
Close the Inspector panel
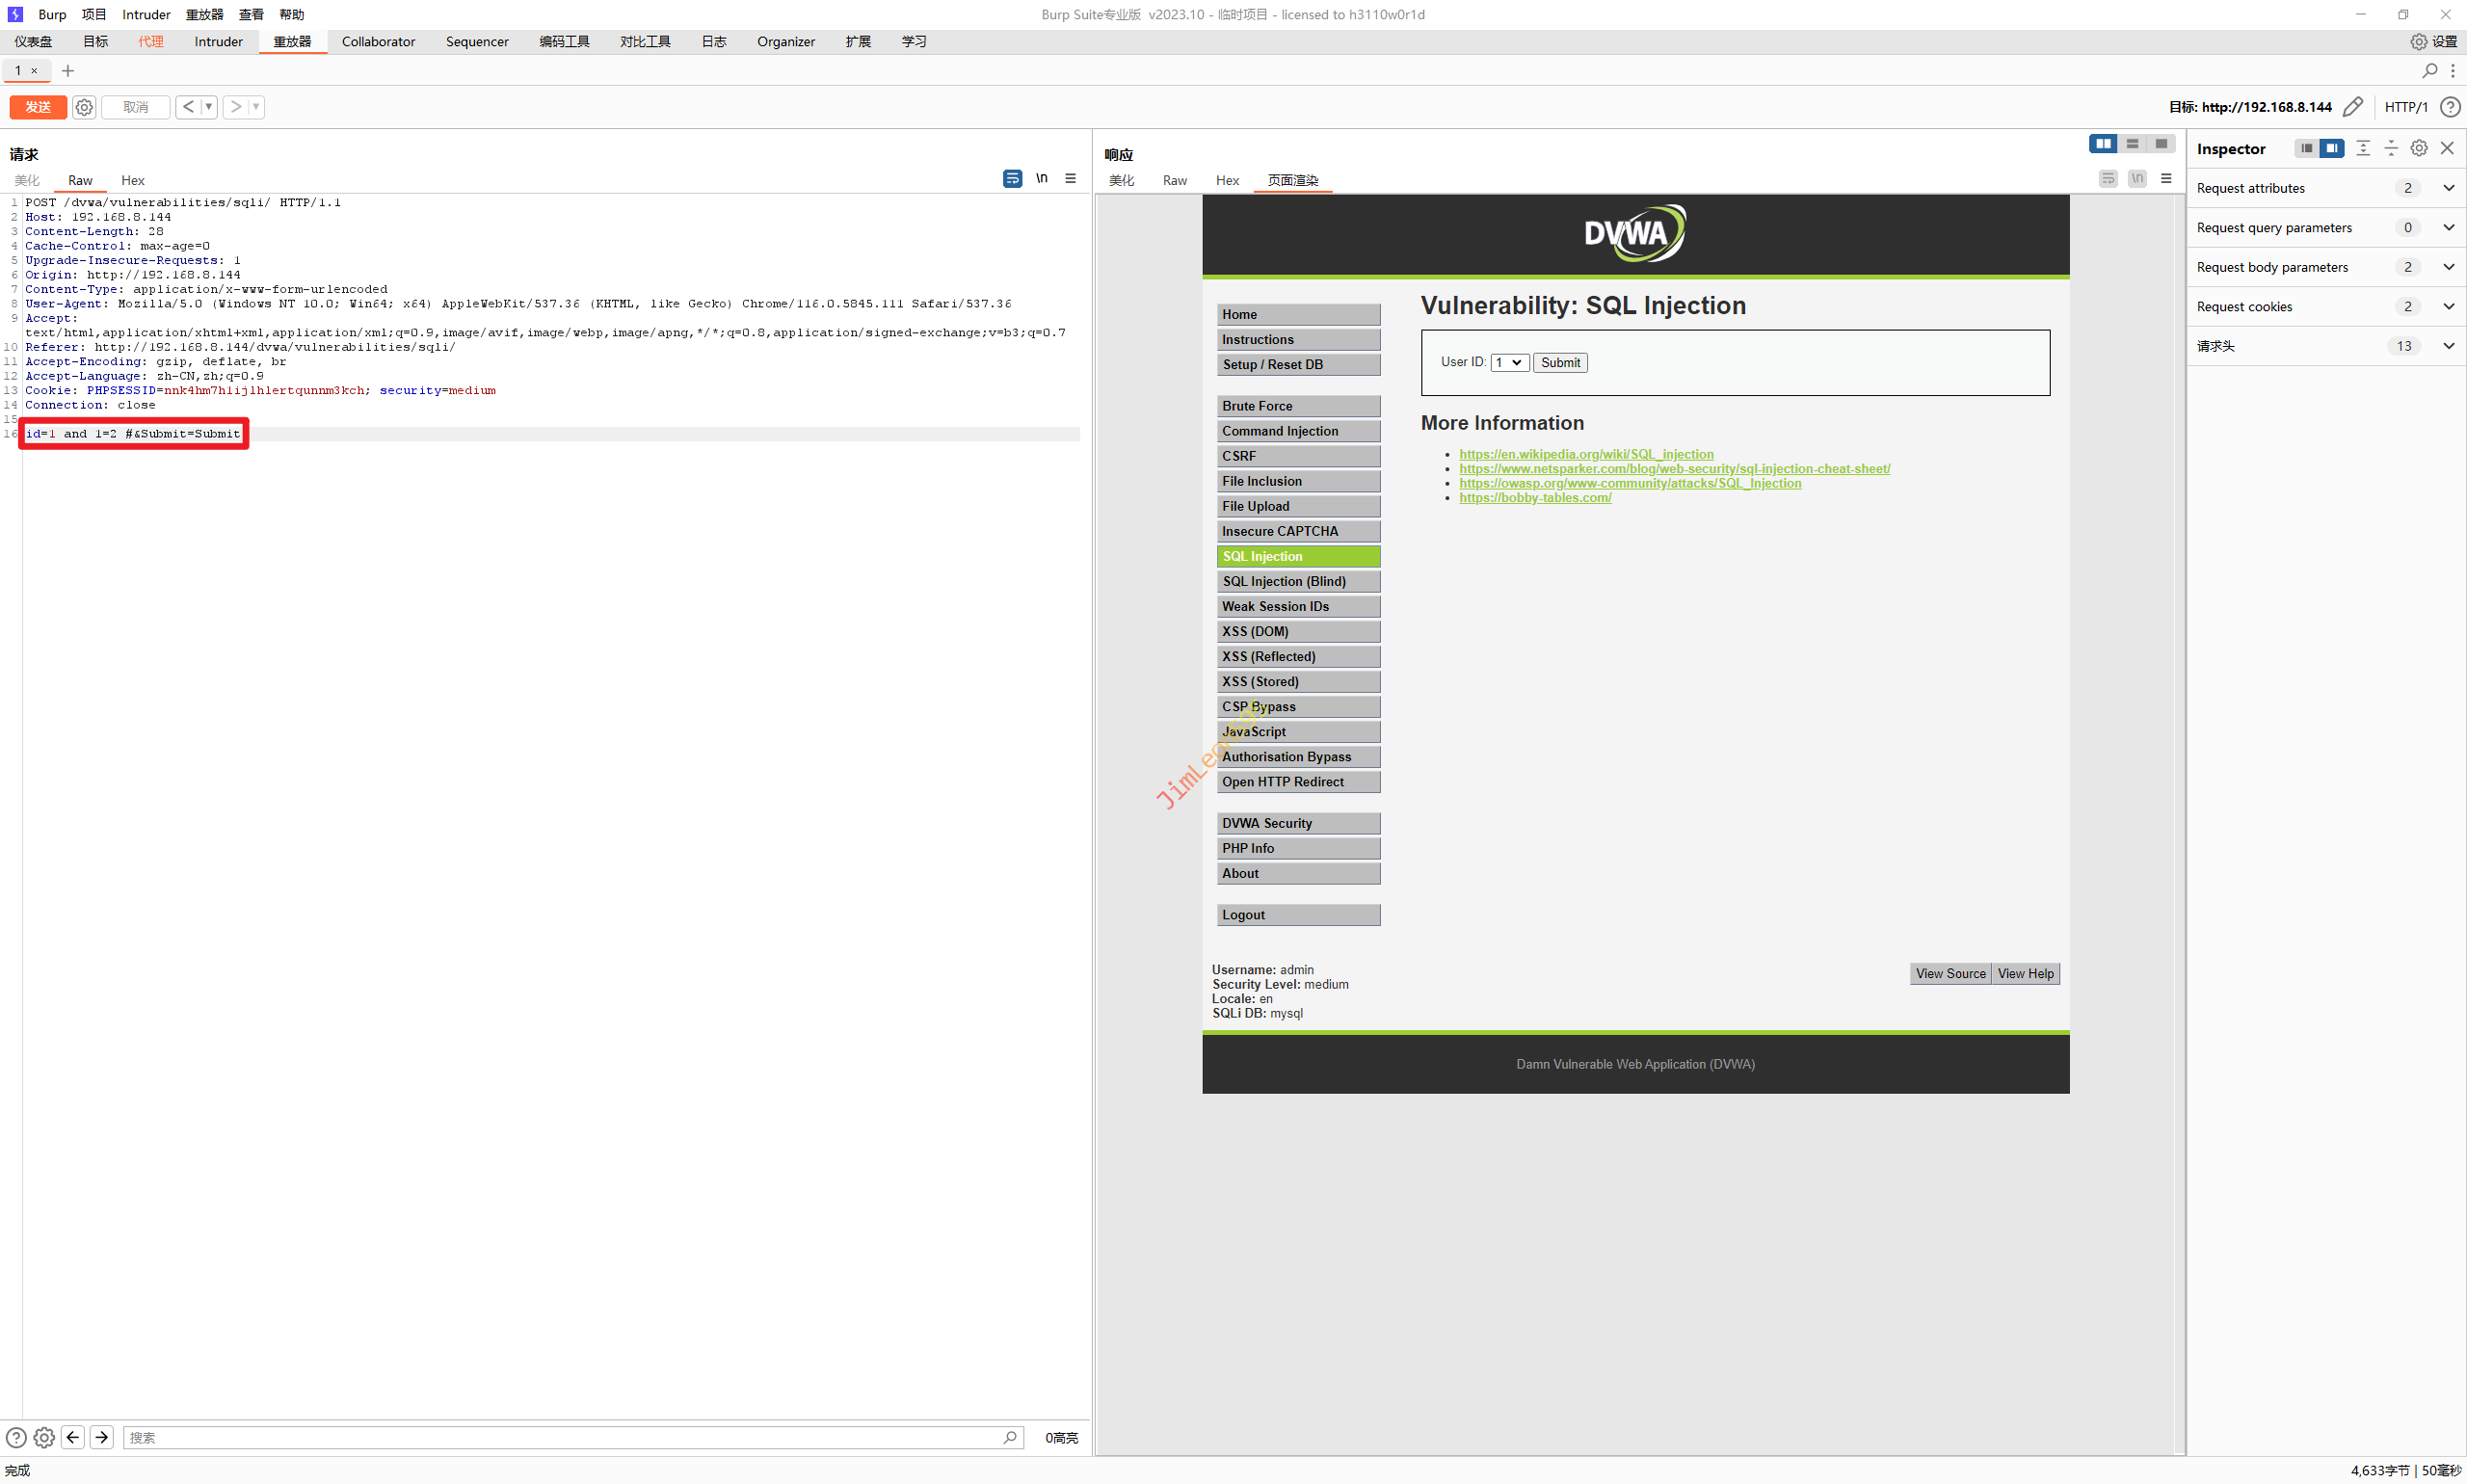2447,148
